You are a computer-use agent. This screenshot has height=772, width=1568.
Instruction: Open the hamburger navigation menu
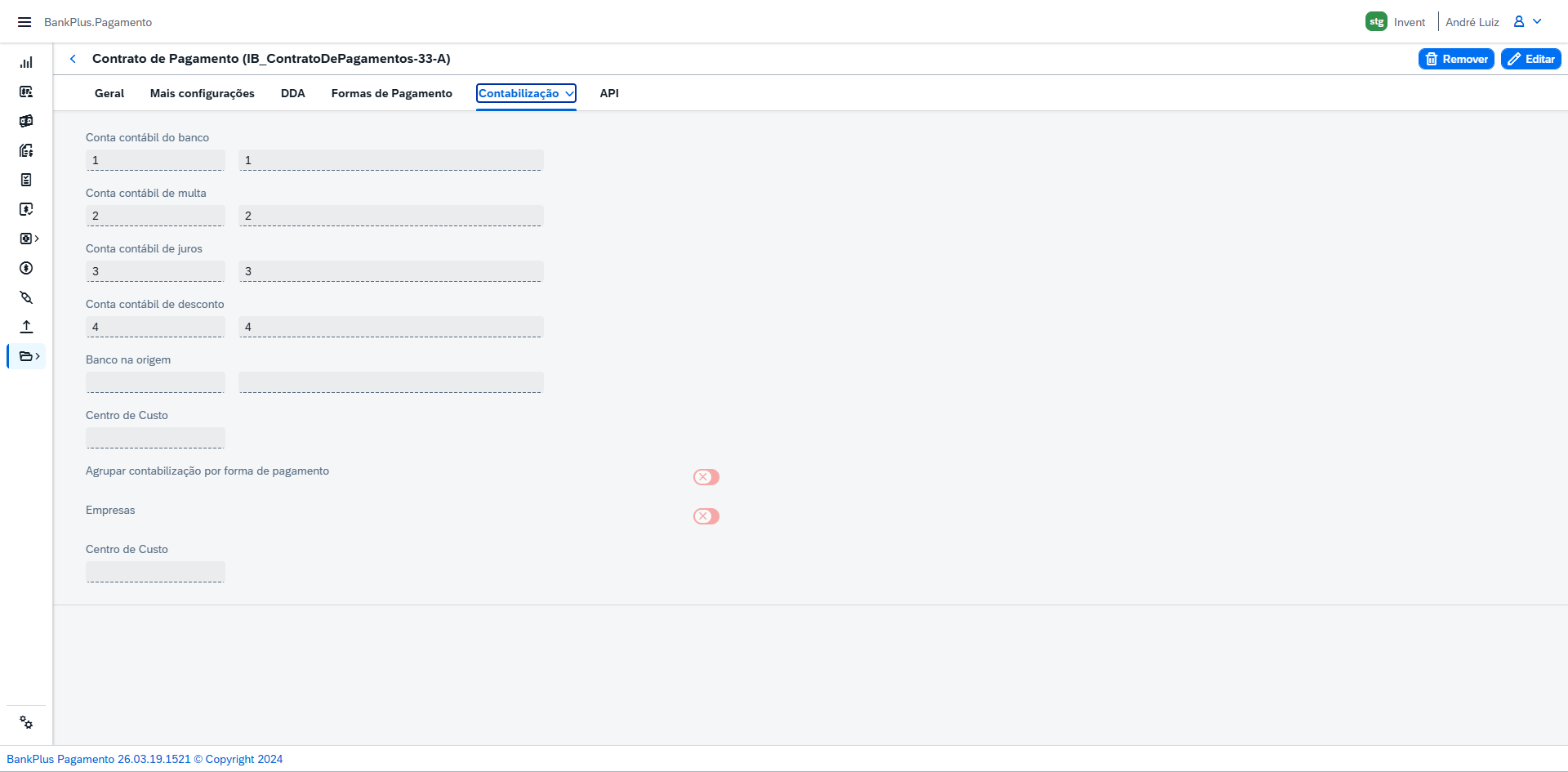coord(25,22)
